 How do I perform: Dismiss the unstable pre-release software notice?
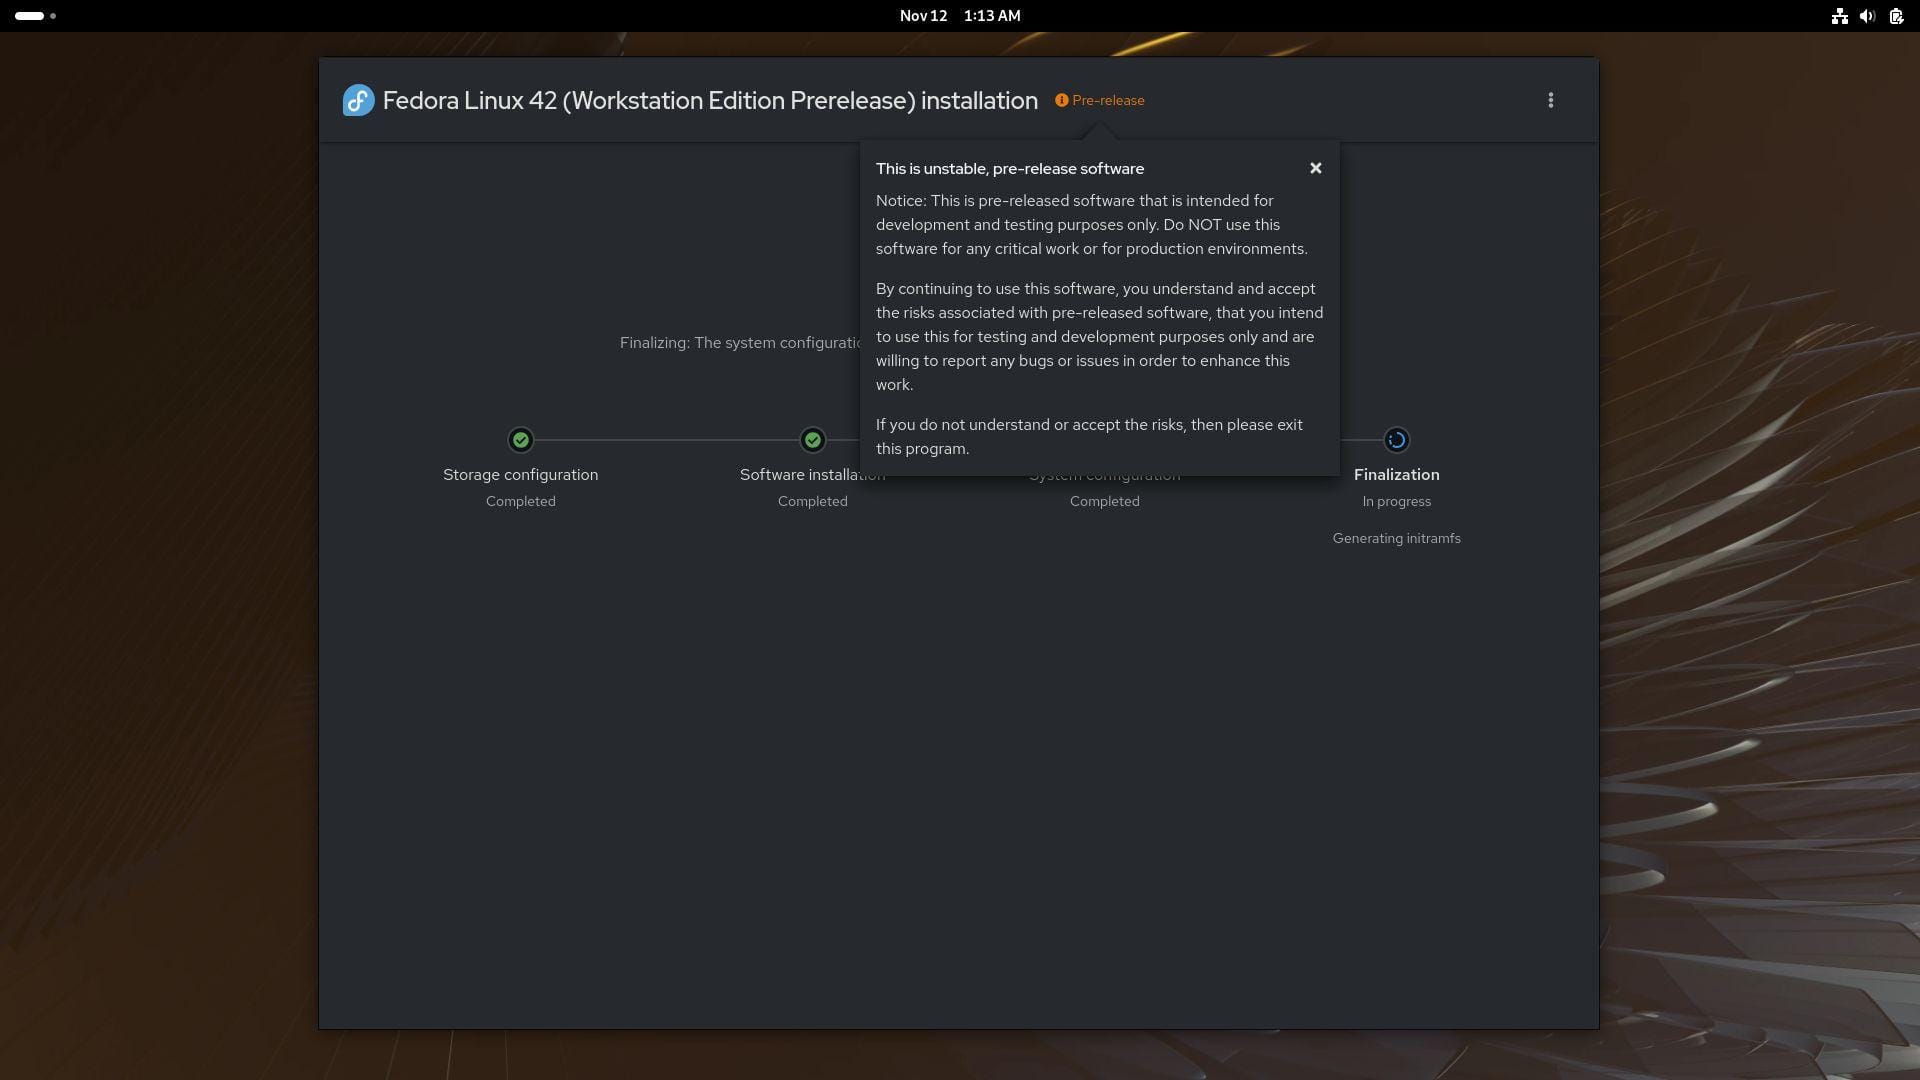coord(1315,168)
